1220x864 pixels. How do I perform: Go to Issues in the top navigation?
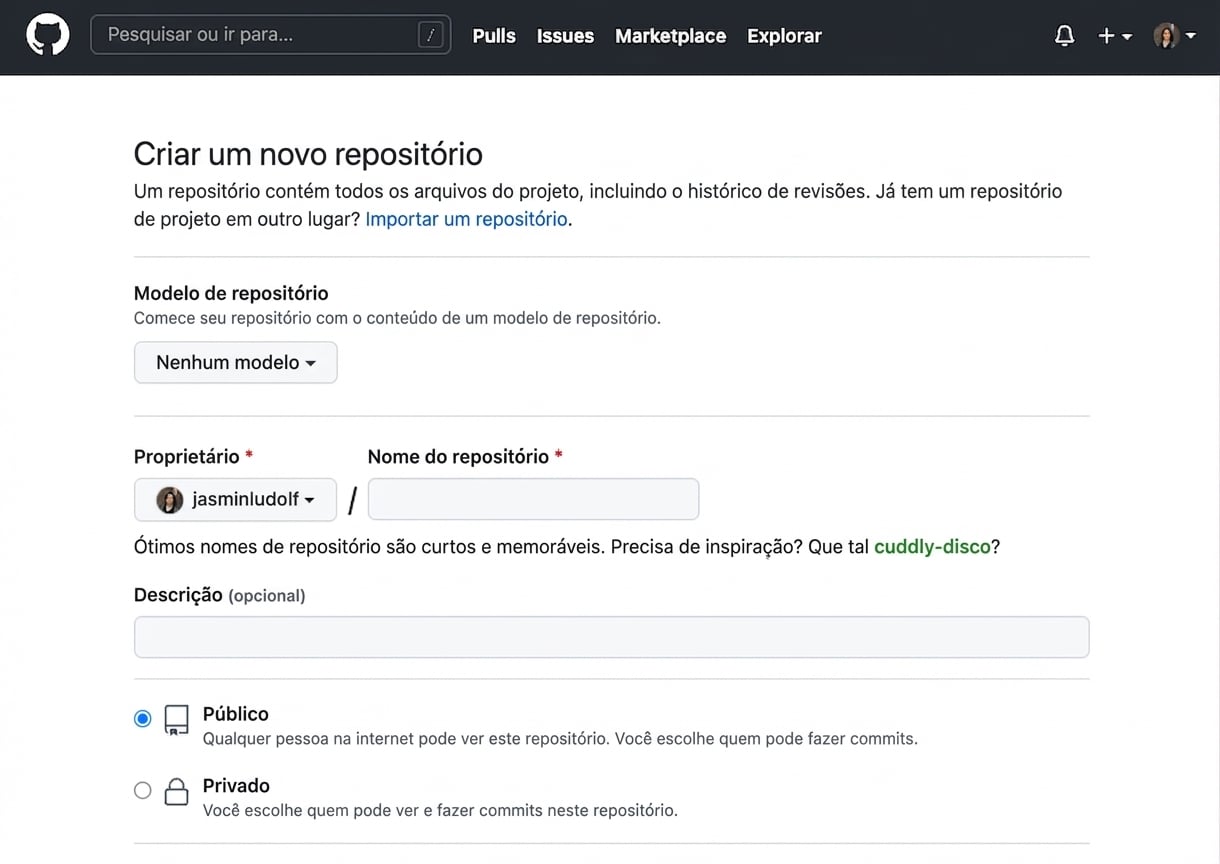point(565,36)
